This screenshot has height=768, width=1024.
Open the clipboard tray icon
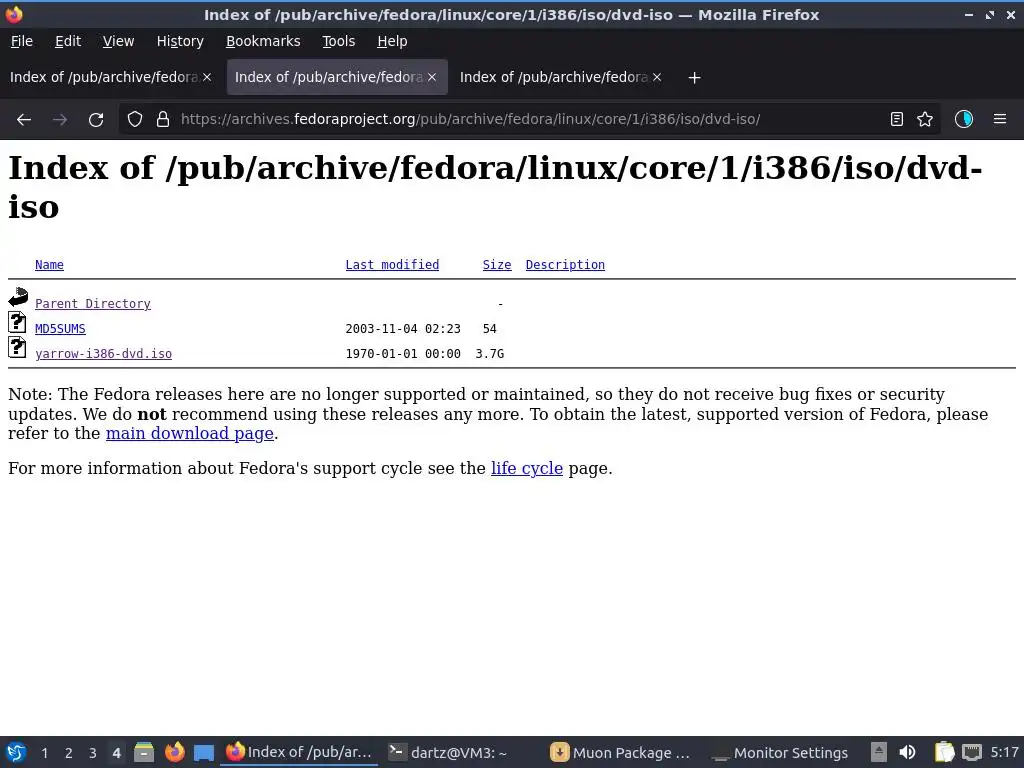point(944,752)
